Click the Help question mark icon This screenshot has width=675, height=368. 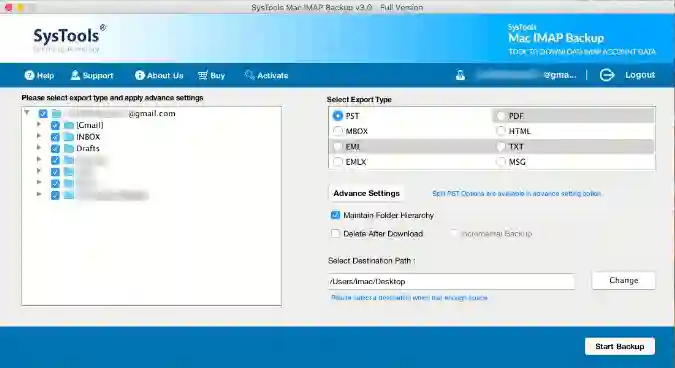(29, 75)
